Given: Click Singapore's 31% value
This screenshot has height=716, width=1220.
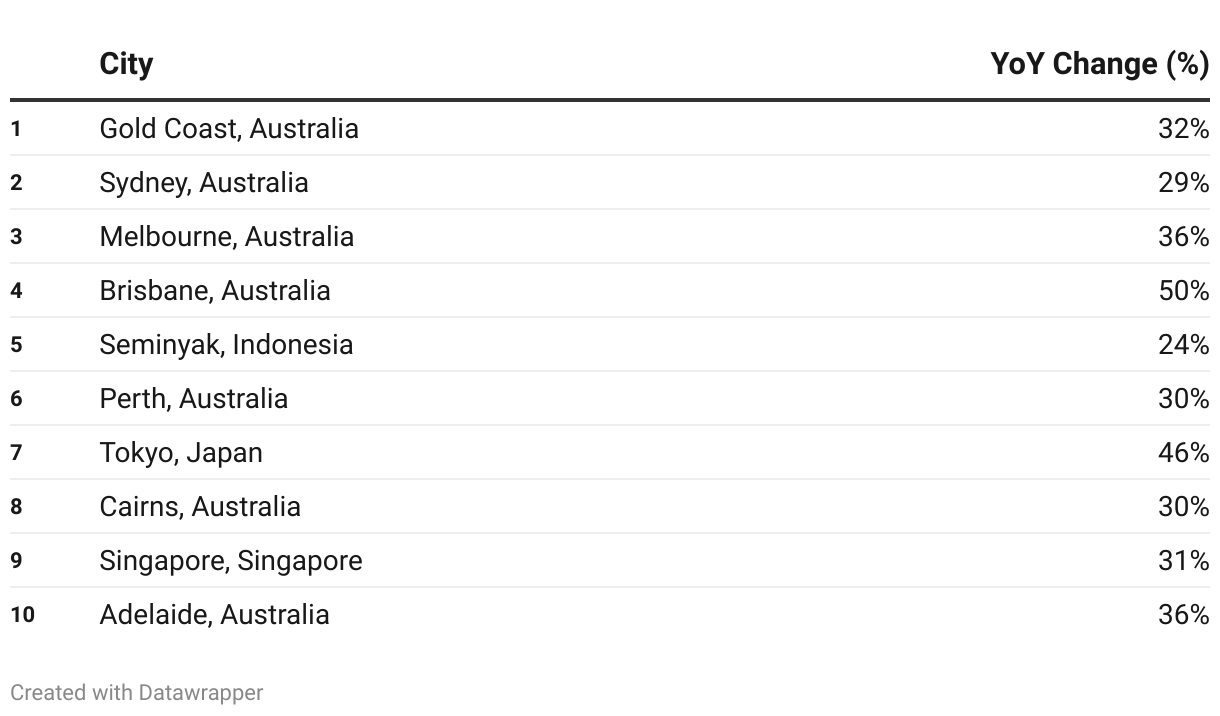Looking at the screenshot, I should (1184, 560).
